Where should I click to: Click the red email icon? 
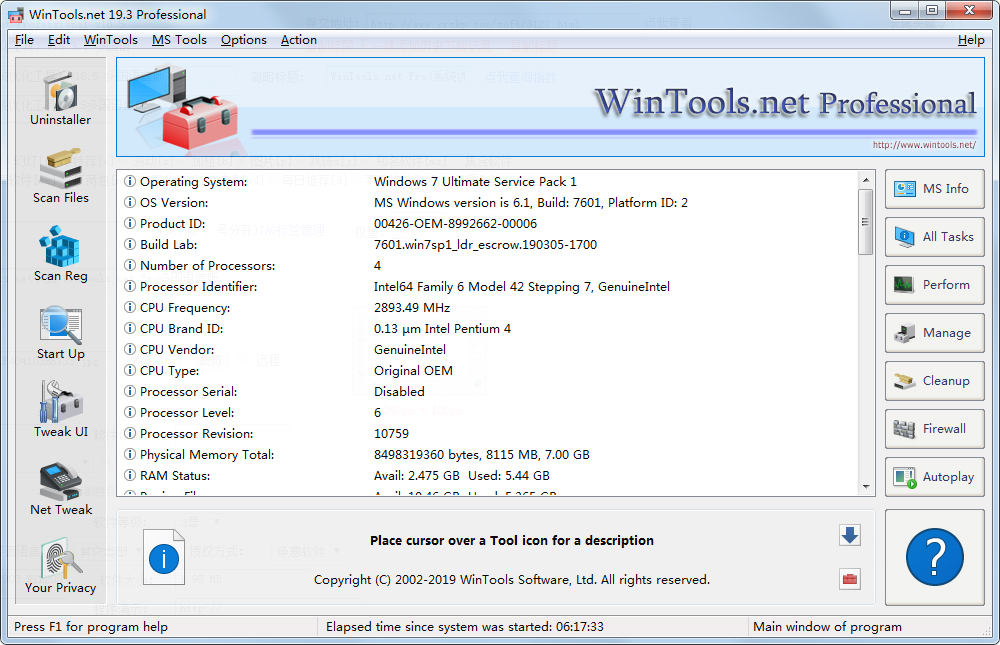pyautogui.click(x=850, y=579)
